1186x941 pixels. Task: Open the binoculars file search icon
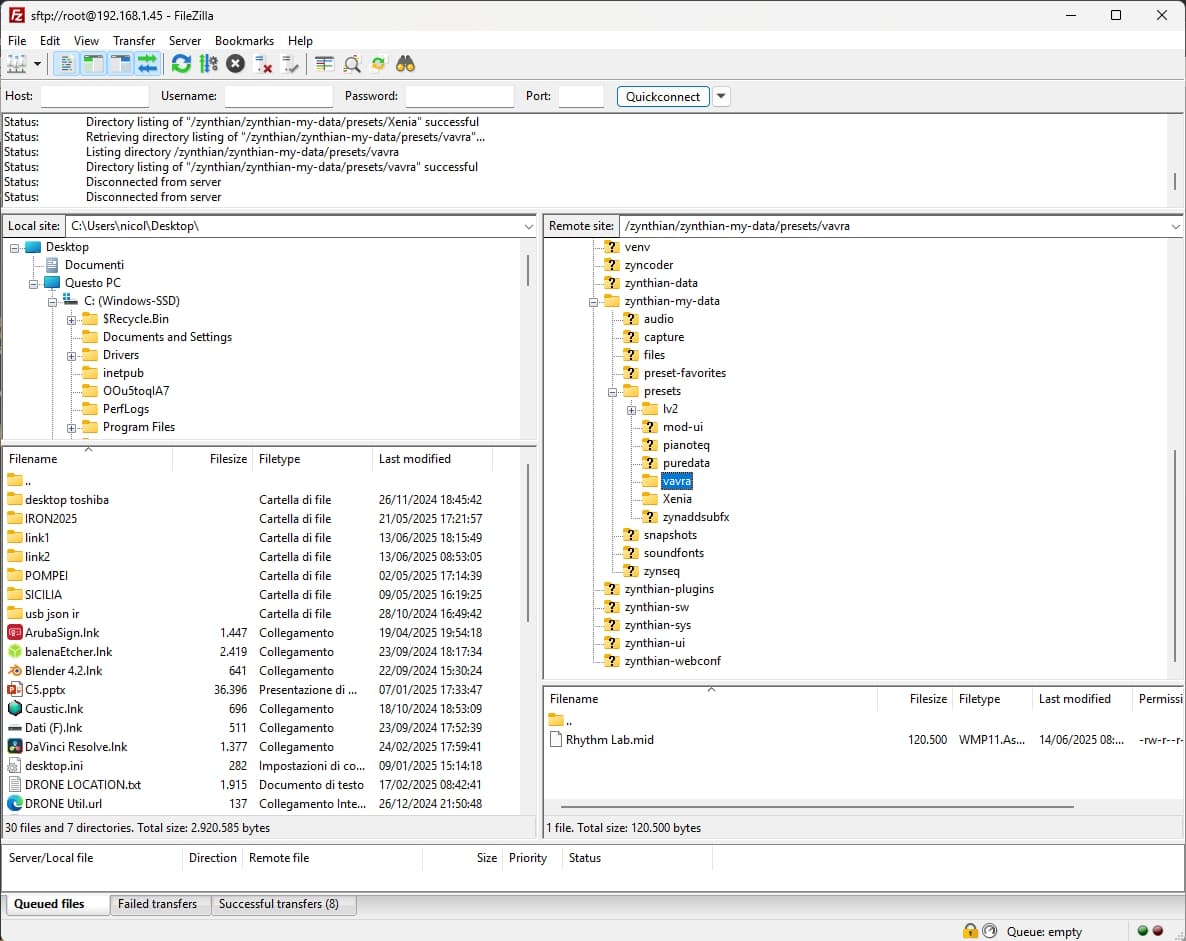coord(405,64)
